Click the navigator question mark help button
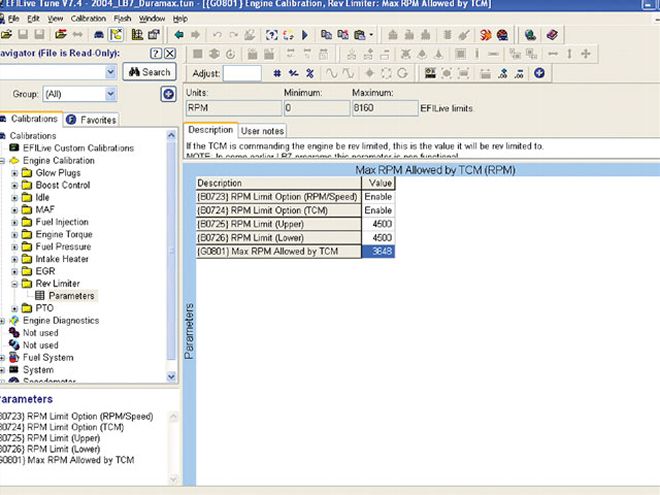The width and height of the screenshot is (660, 495). tap(156, 53)
